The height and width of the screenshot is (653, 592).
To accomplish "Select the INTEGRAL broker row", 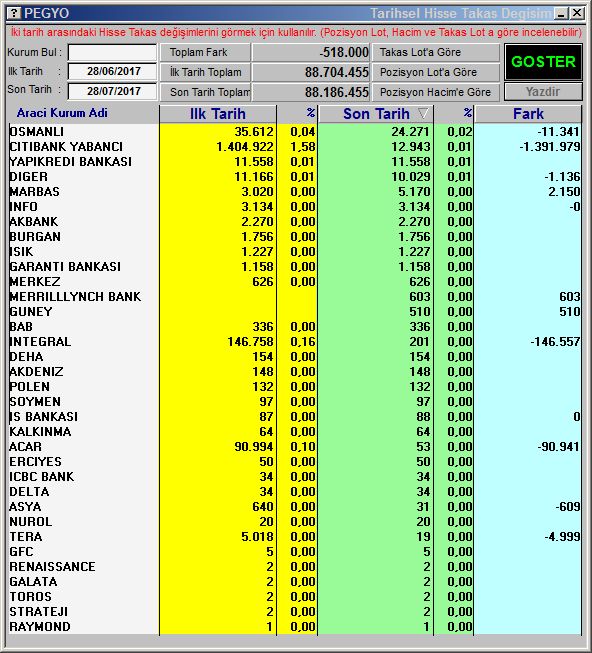I will [295, 341].
